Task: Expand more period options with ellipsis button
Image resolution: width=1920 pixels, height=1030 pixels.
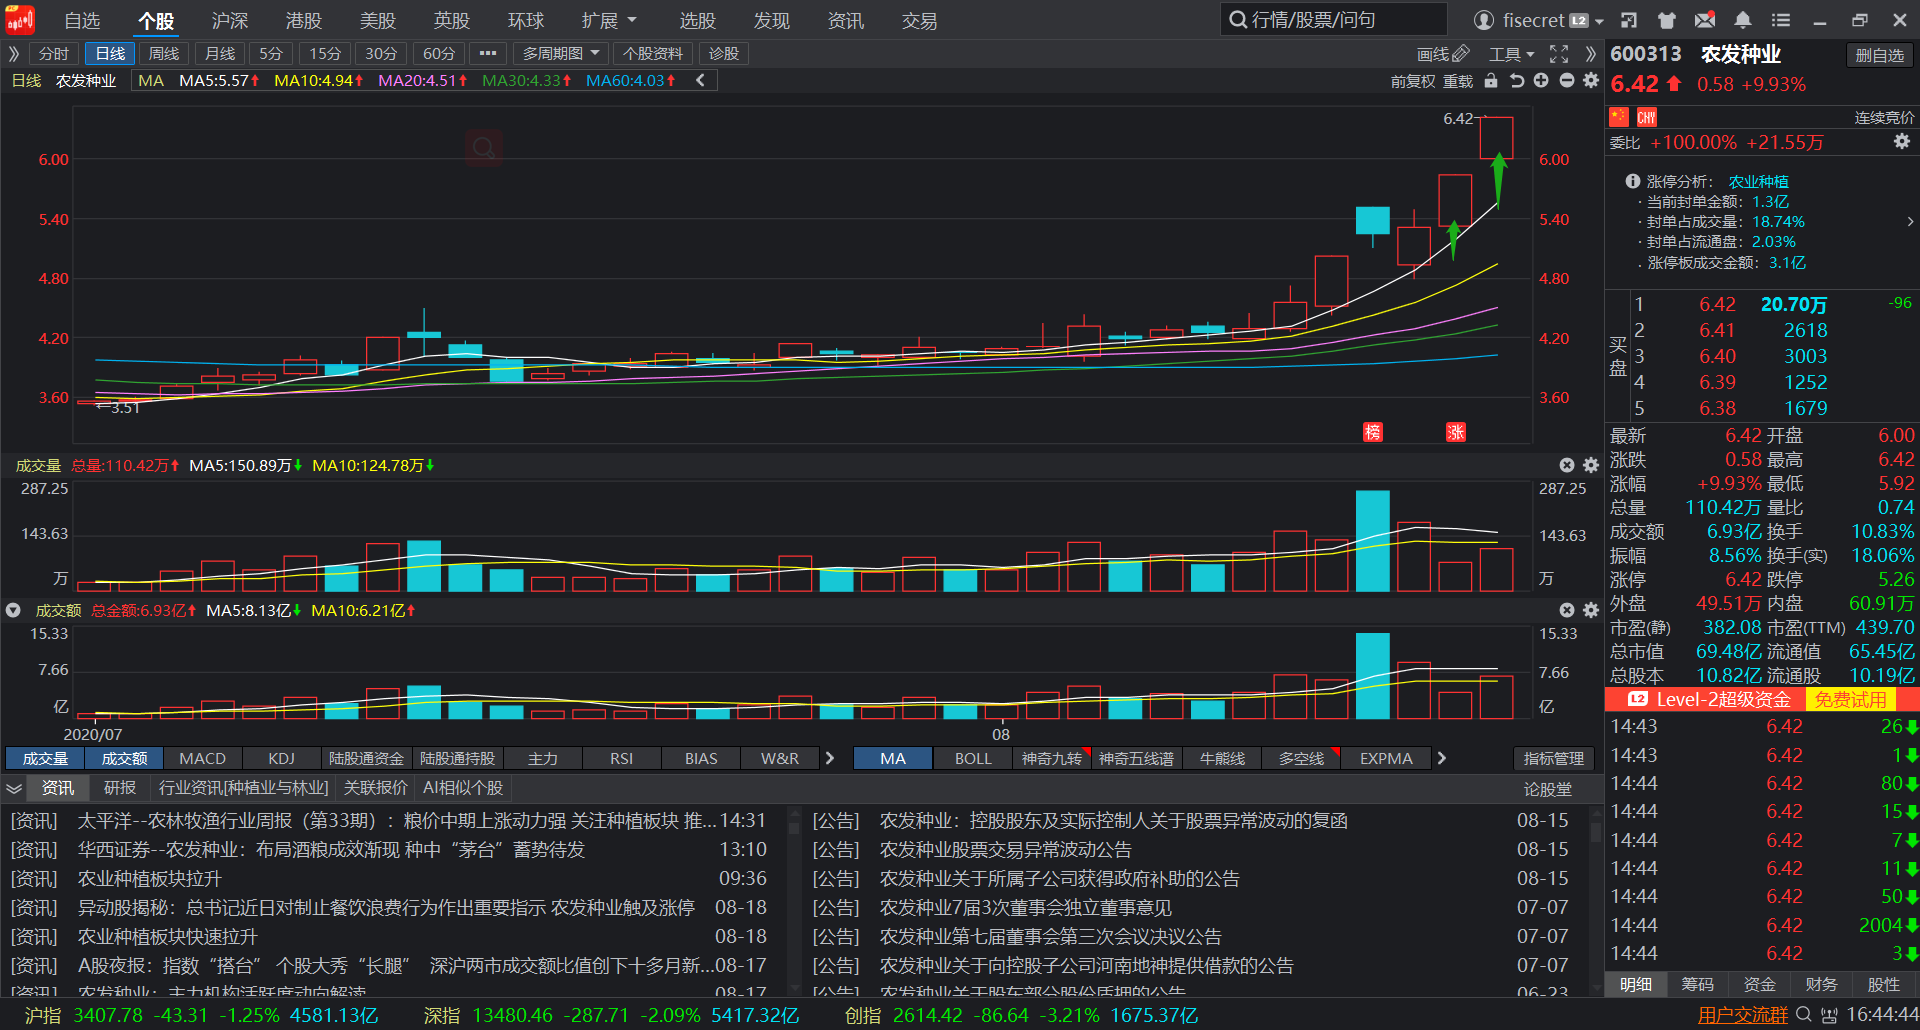Action: pyautogui.click(x=488, y=54)
